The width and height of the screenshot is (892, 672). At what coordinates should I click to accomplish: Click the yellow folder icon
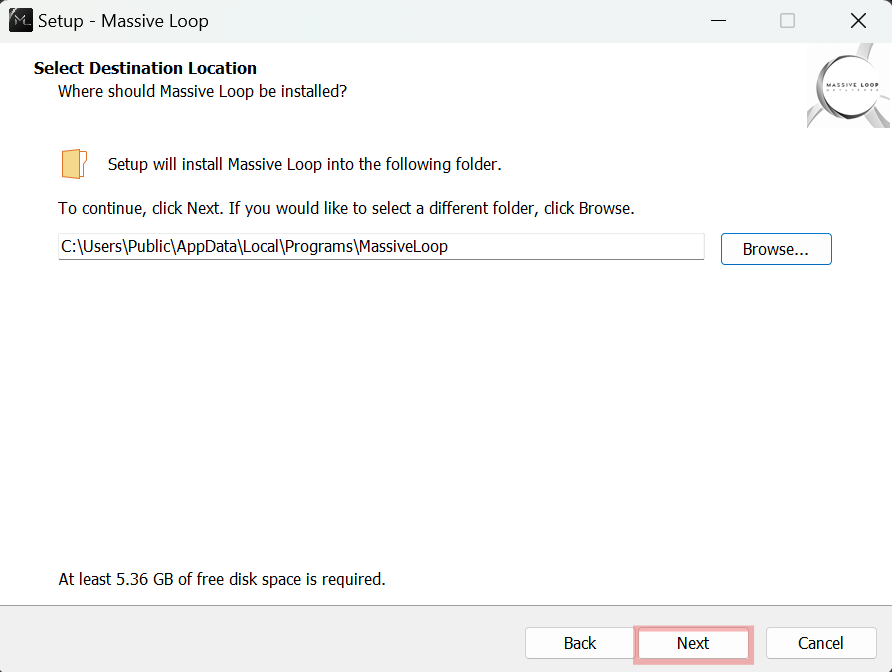tap(75, 164)
